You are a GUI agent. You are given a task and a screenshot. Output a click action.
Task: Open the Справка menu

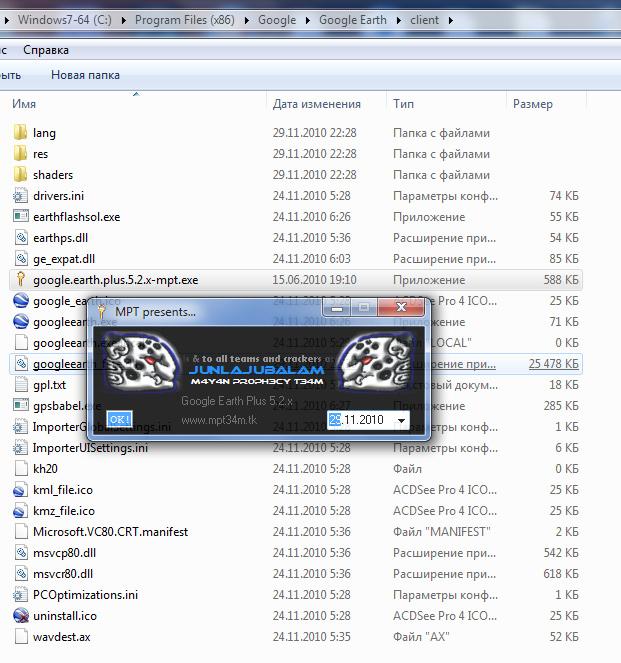(x=46, y=50)
